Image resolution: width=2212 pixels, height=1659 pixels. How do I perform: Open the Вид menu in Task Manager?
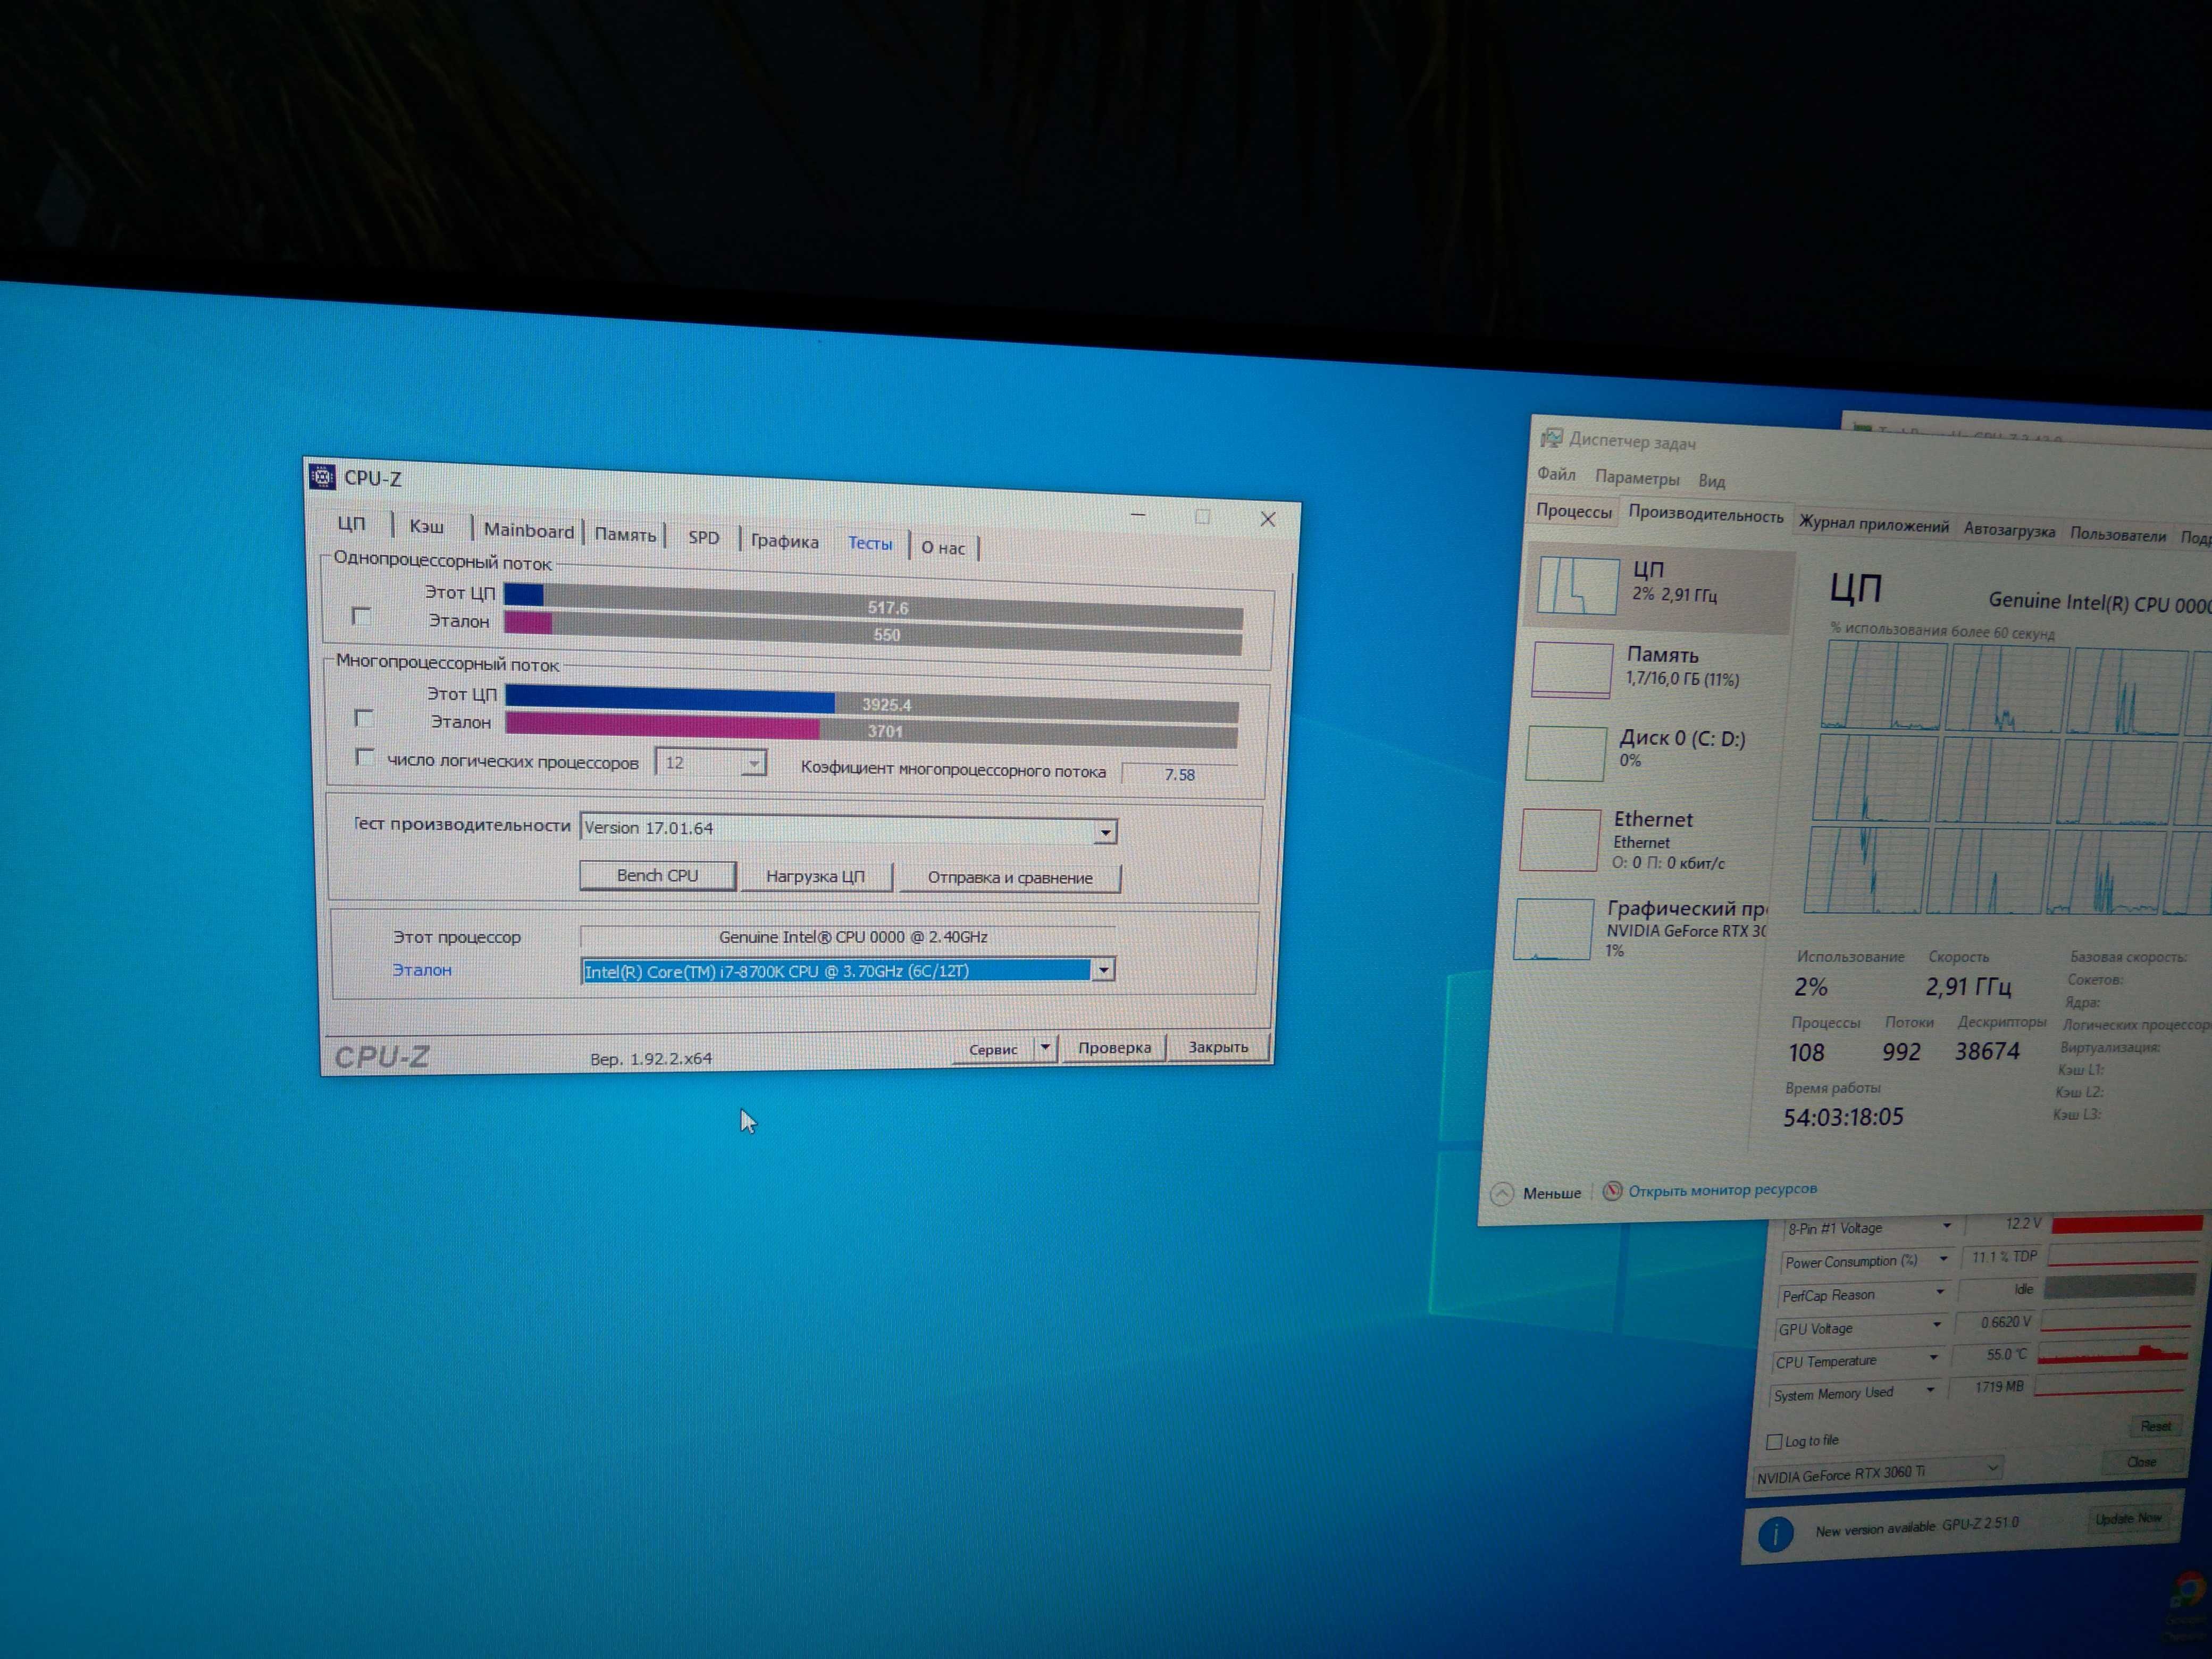click(x=1711, y=481)
